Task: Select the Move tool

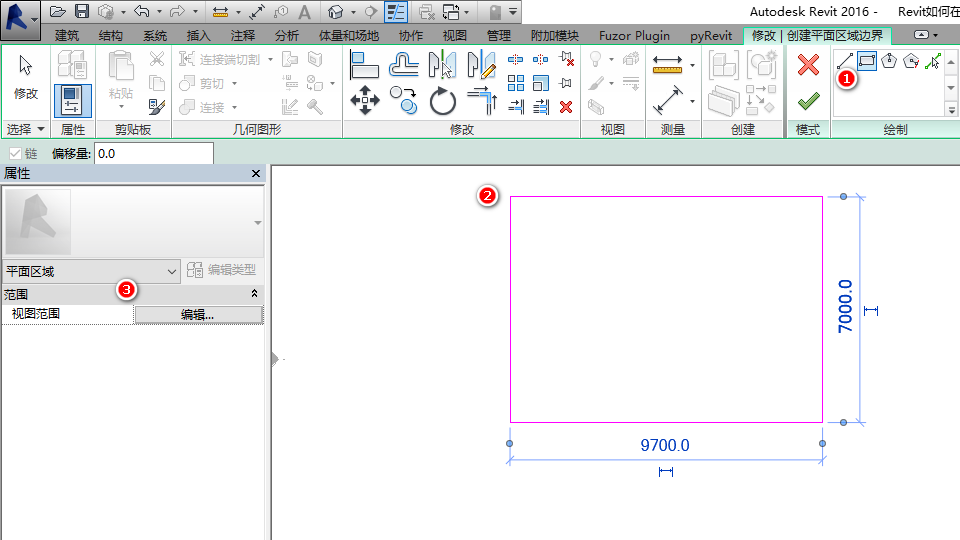Action: pos(364,100)
